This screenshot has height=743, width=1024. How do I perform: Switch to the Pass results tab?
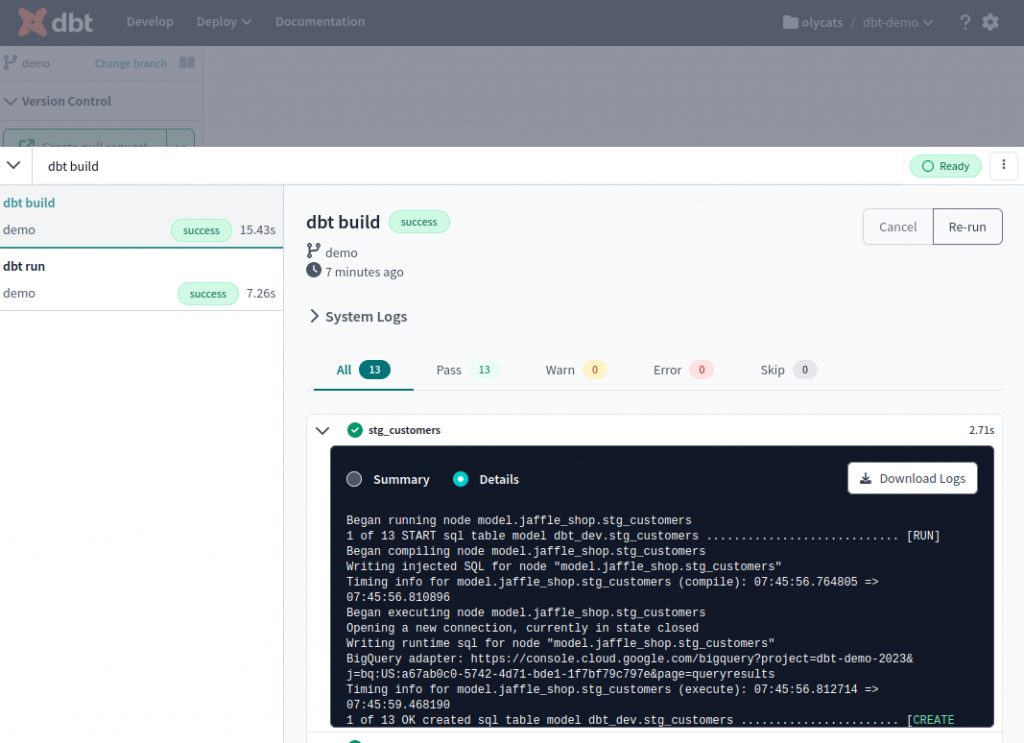coord(467,370)
